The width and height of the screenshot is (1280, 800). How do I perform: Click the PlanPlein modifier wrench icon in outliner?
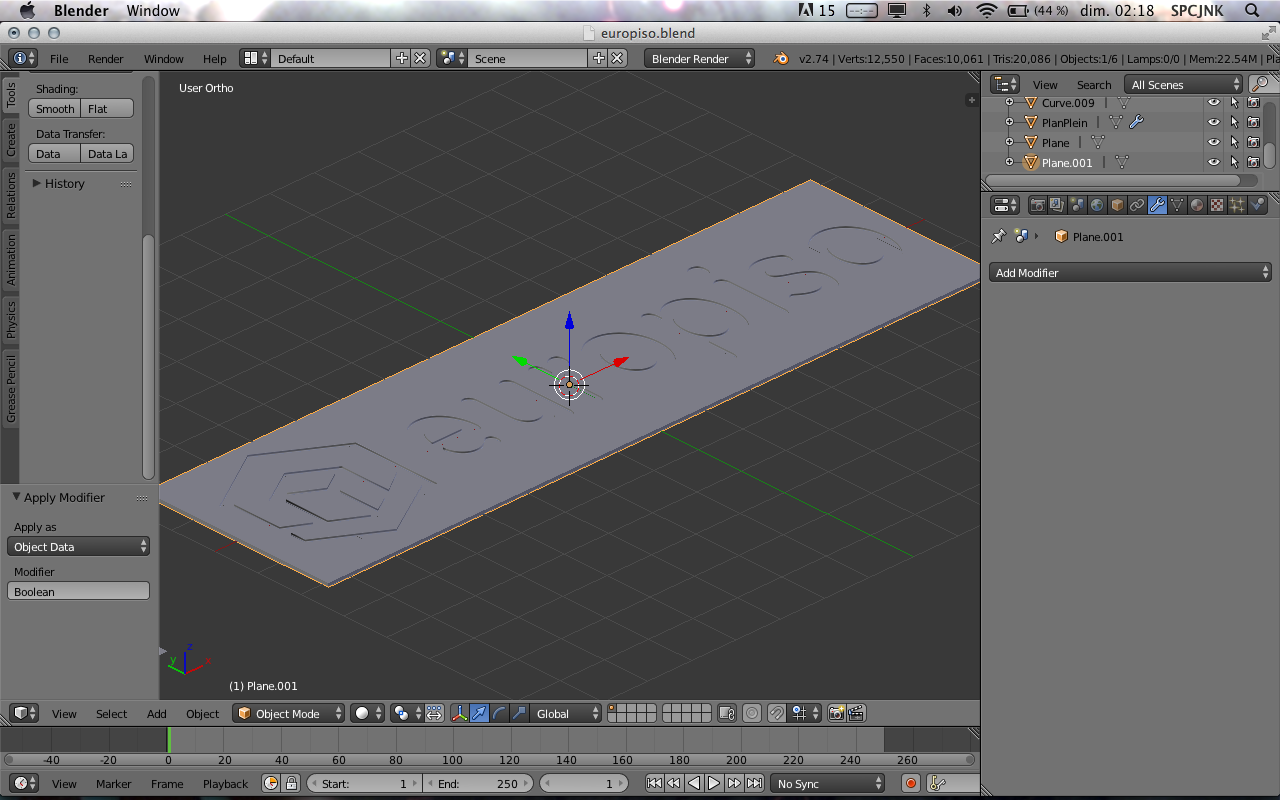1136,123
